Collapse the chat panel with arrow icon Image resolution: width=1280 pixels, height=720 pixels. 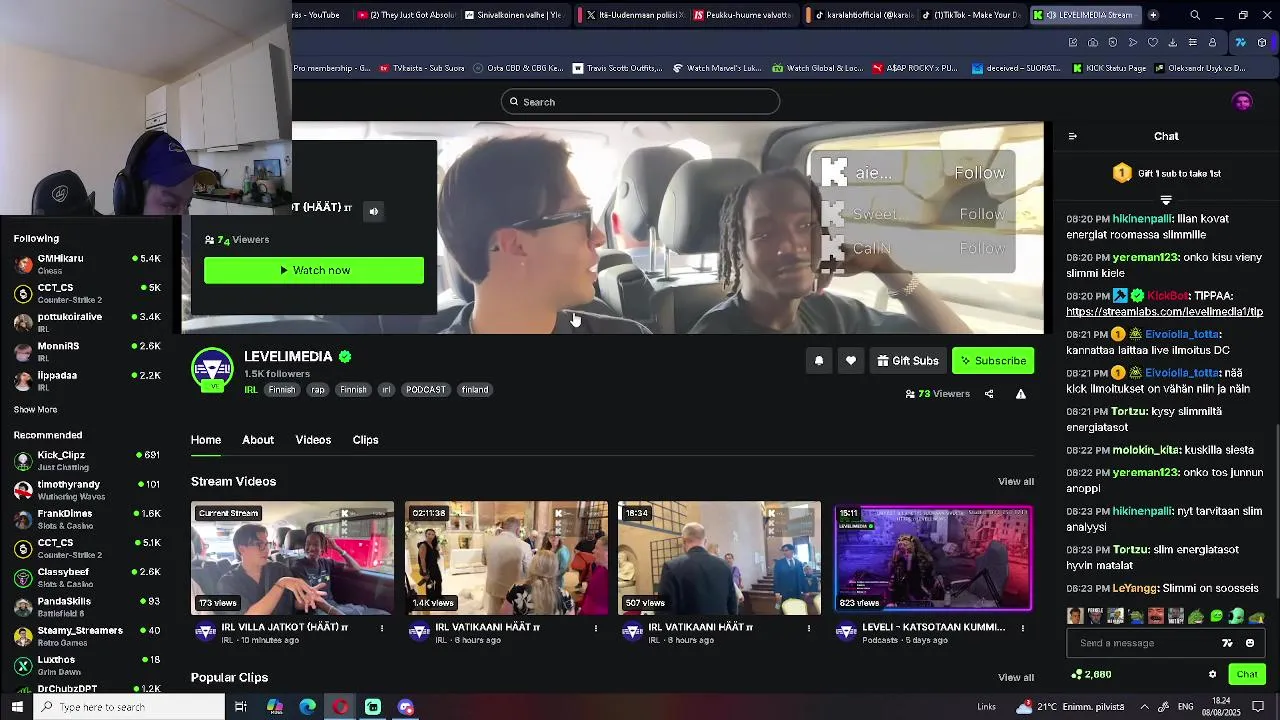pos(1073,136)
